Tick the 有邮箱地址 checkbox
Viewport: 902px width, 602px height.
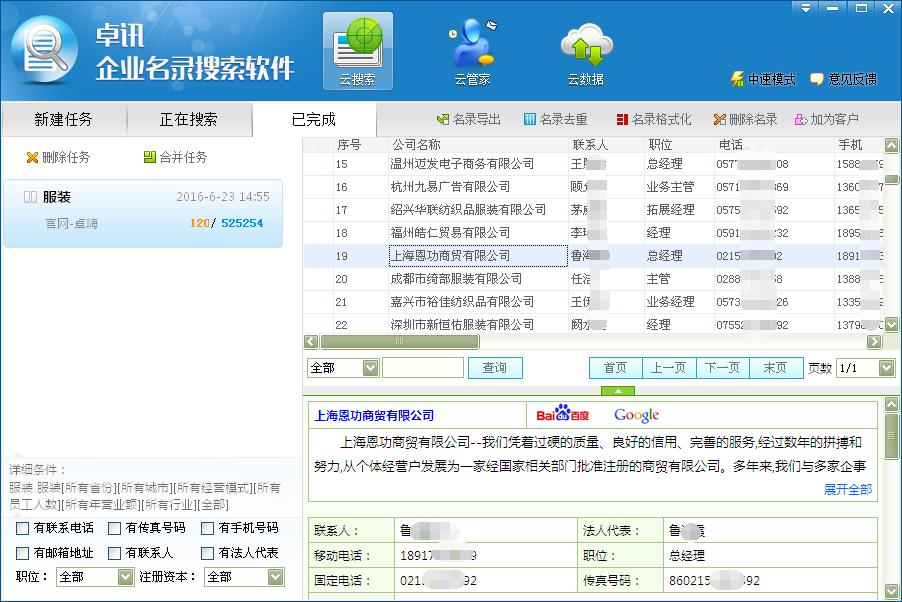23,553
